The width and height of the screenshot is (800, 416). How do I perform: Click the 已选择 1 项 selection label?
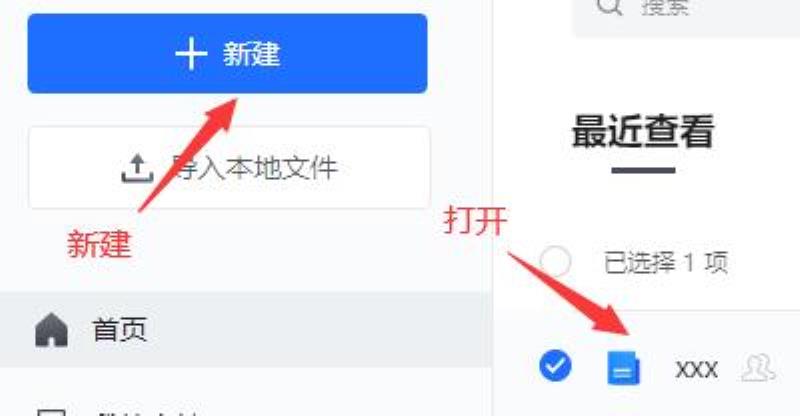(x=666, y=262)
